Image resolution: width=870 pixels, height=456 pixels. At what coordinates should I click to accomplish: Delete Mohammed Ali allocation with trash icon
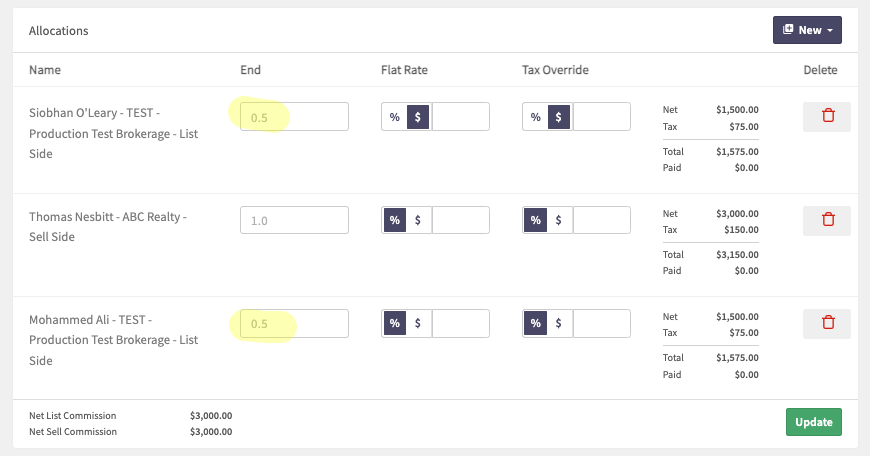tap(827, 323)
